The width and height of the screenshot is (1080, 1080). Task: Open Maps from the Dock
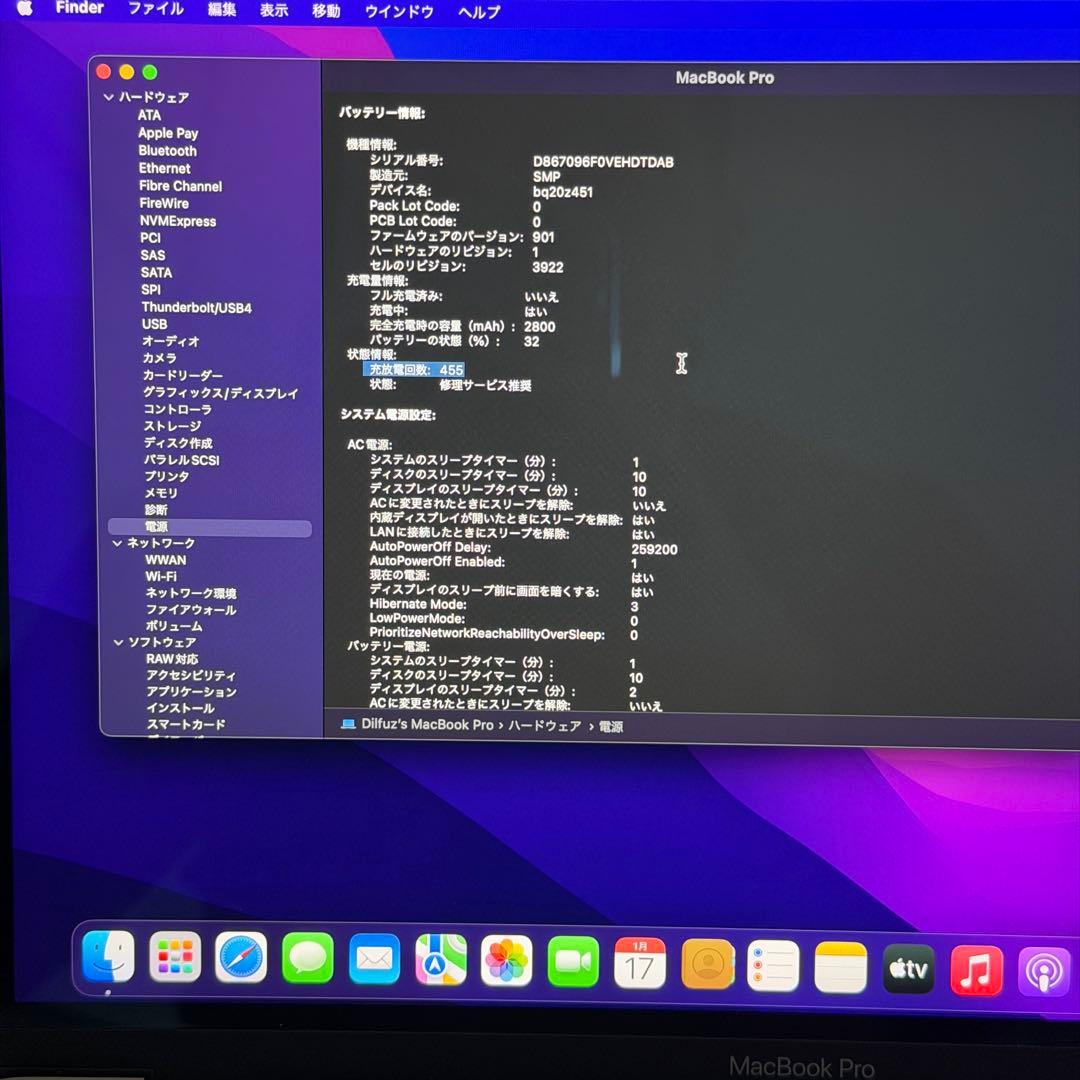pyautogui.click(x=440, y=961)
